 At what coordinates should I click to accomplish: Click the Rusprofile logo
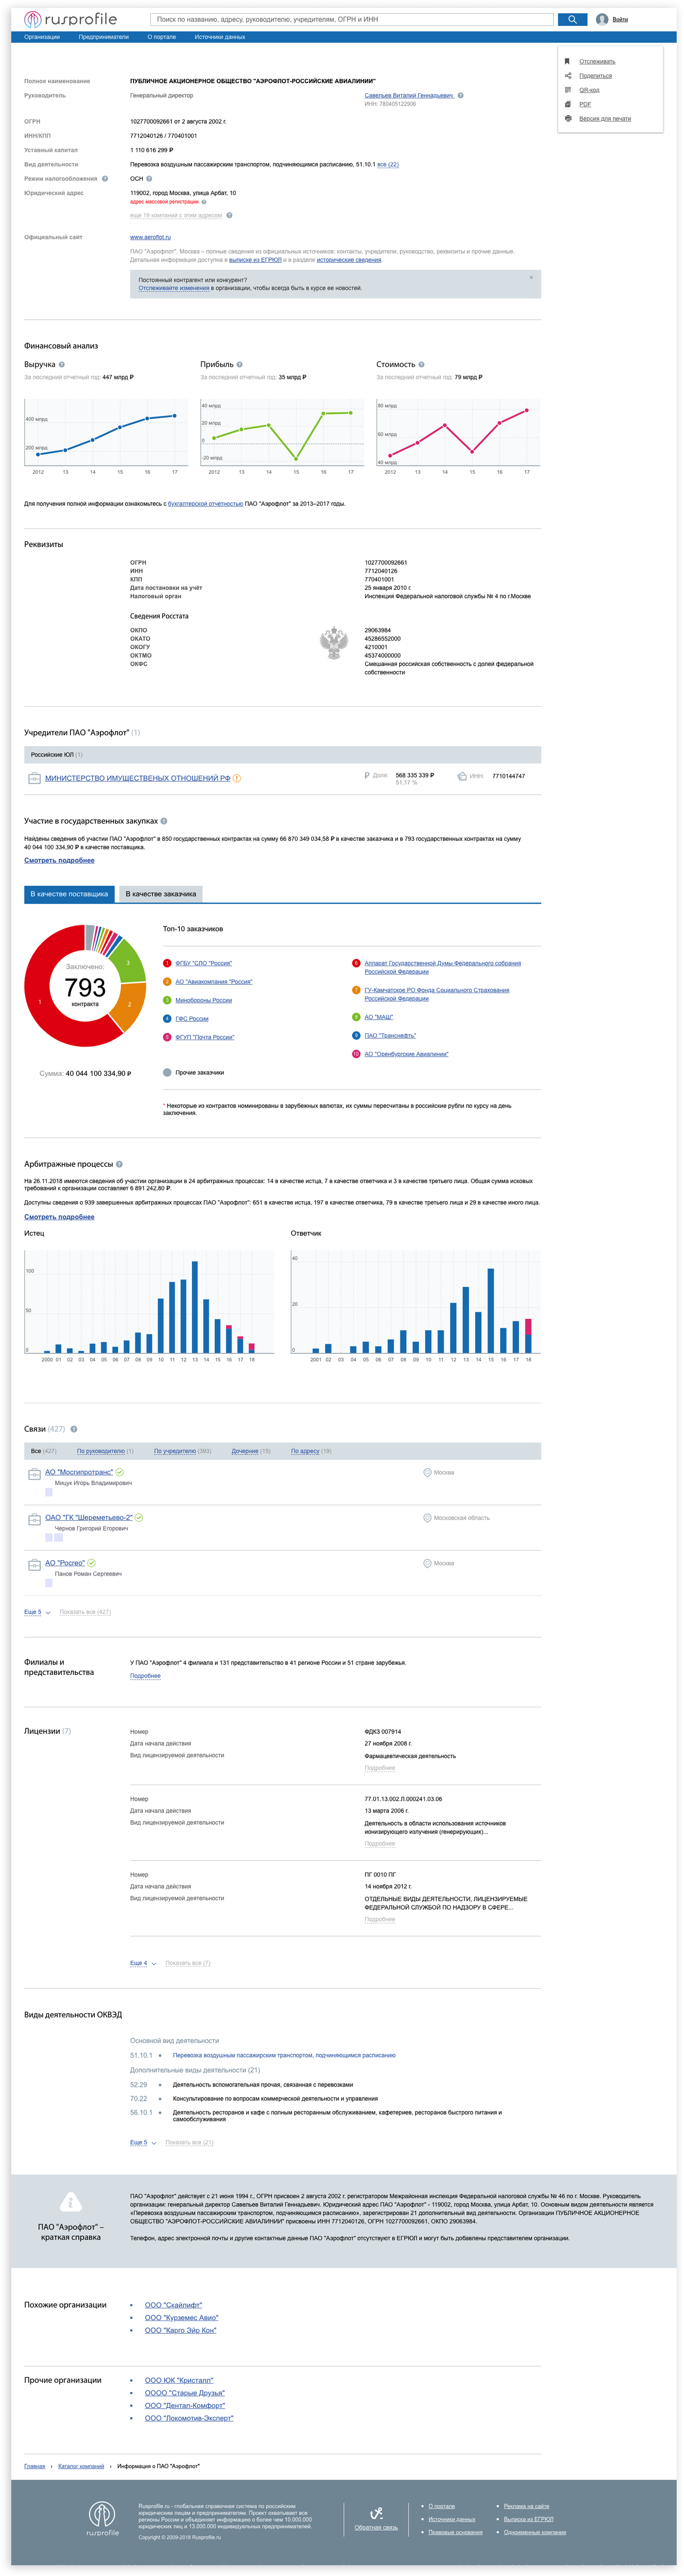pyautogui.click(x=70, y=19)
